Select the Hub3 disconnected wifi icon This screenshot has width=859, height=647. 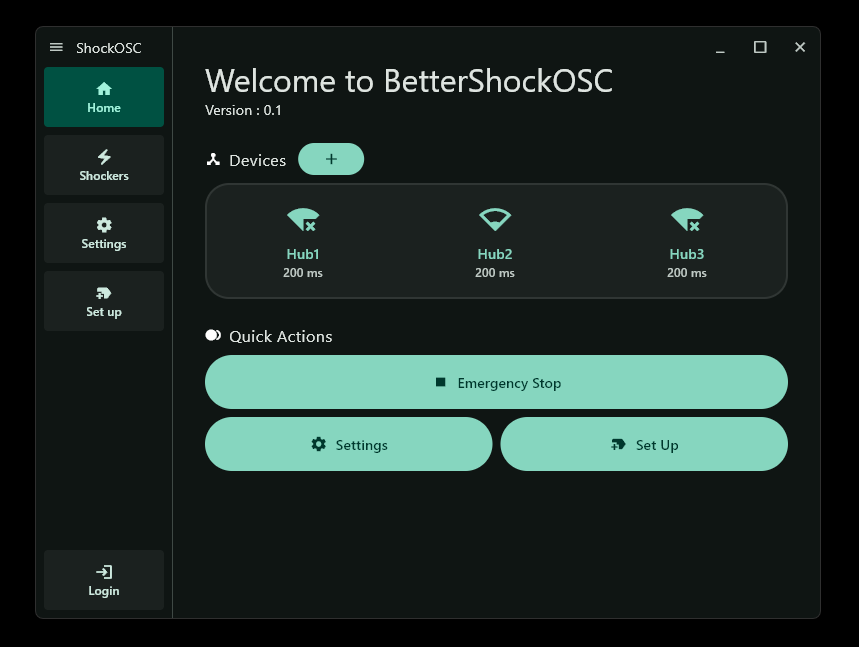point(687,220)
